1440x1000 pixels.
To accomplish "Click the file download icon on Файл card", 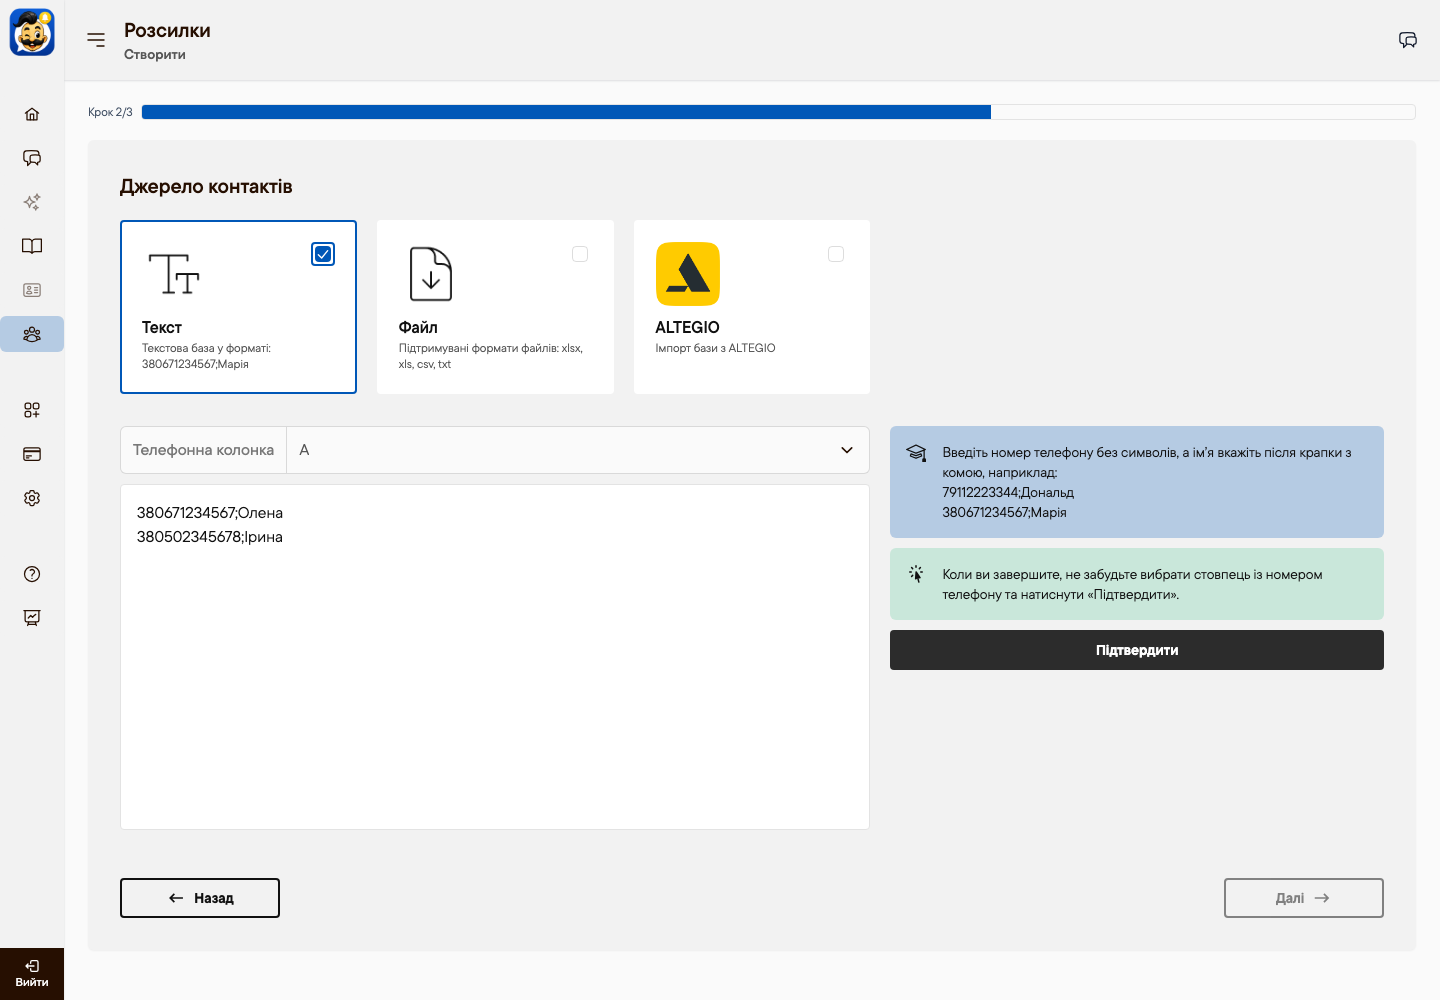I will tap(431, 274).
